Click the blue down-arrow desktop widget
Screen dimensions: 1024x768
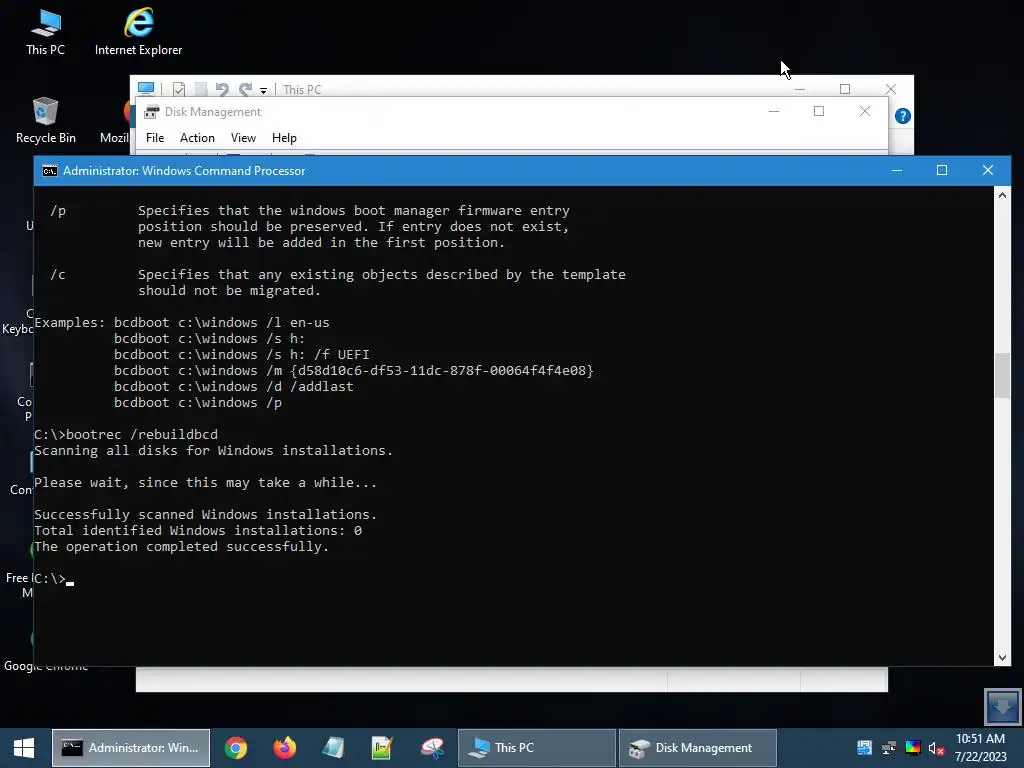1002,707
